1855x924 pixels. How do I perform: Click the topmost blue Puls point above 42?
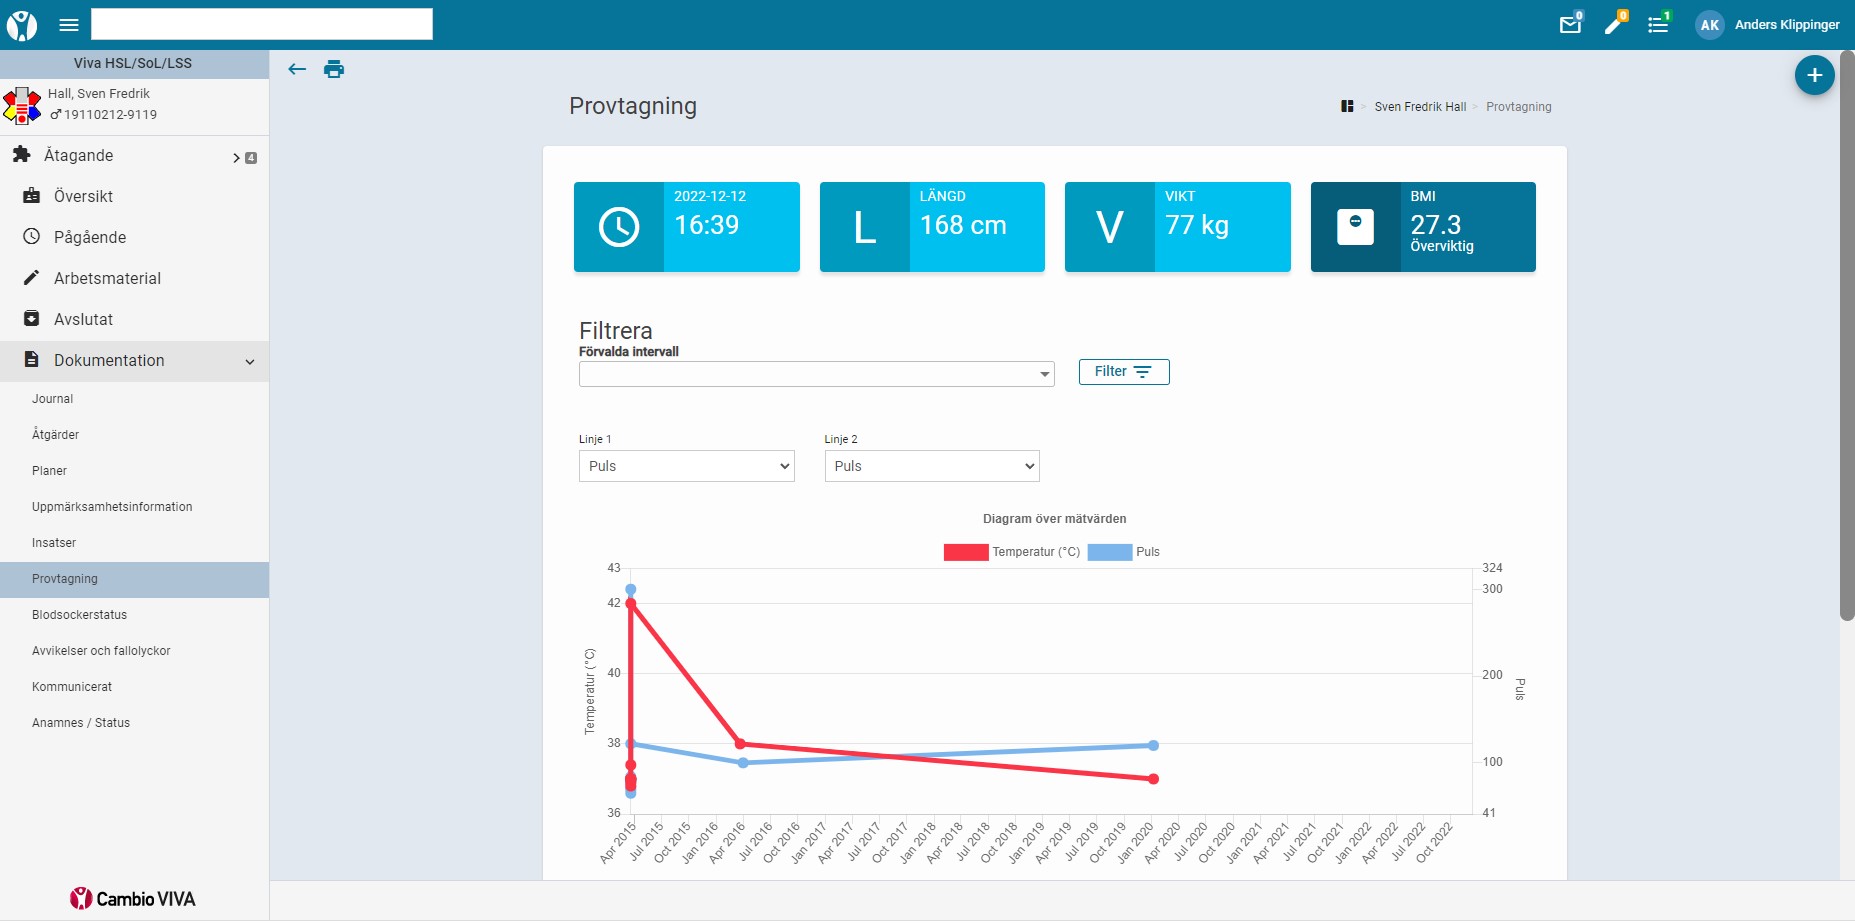[x=631, y=590]
